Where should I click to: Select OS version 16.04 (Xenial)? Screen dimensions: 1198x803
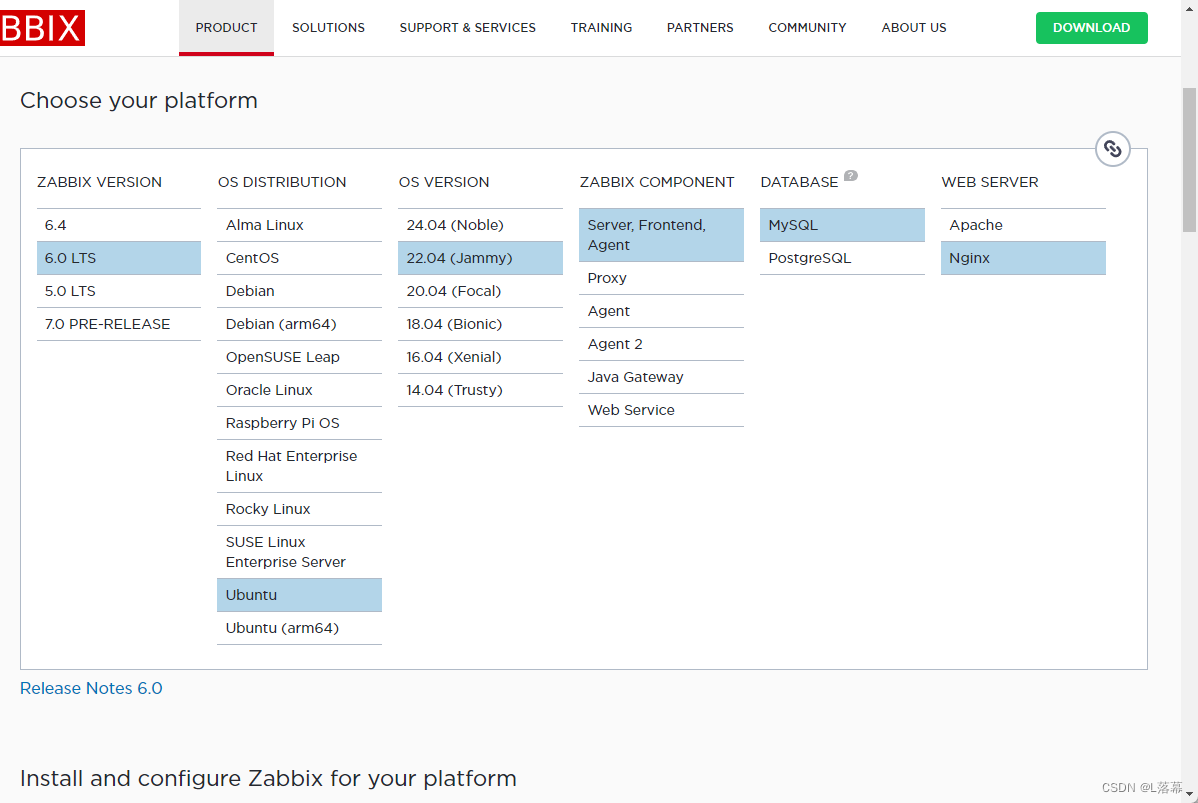pyautogui.click(x=481, y=357)
